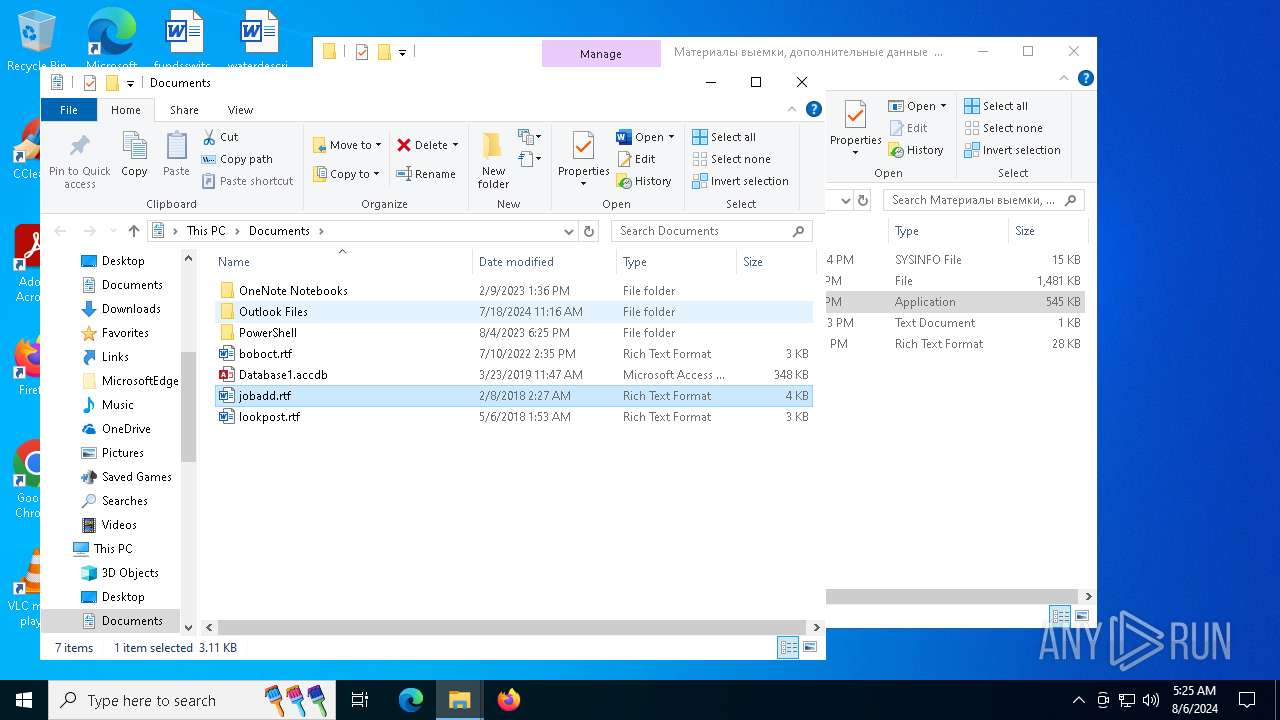
Task: Click the Copy icon in Clipboard group
Action: coord(134,155)
